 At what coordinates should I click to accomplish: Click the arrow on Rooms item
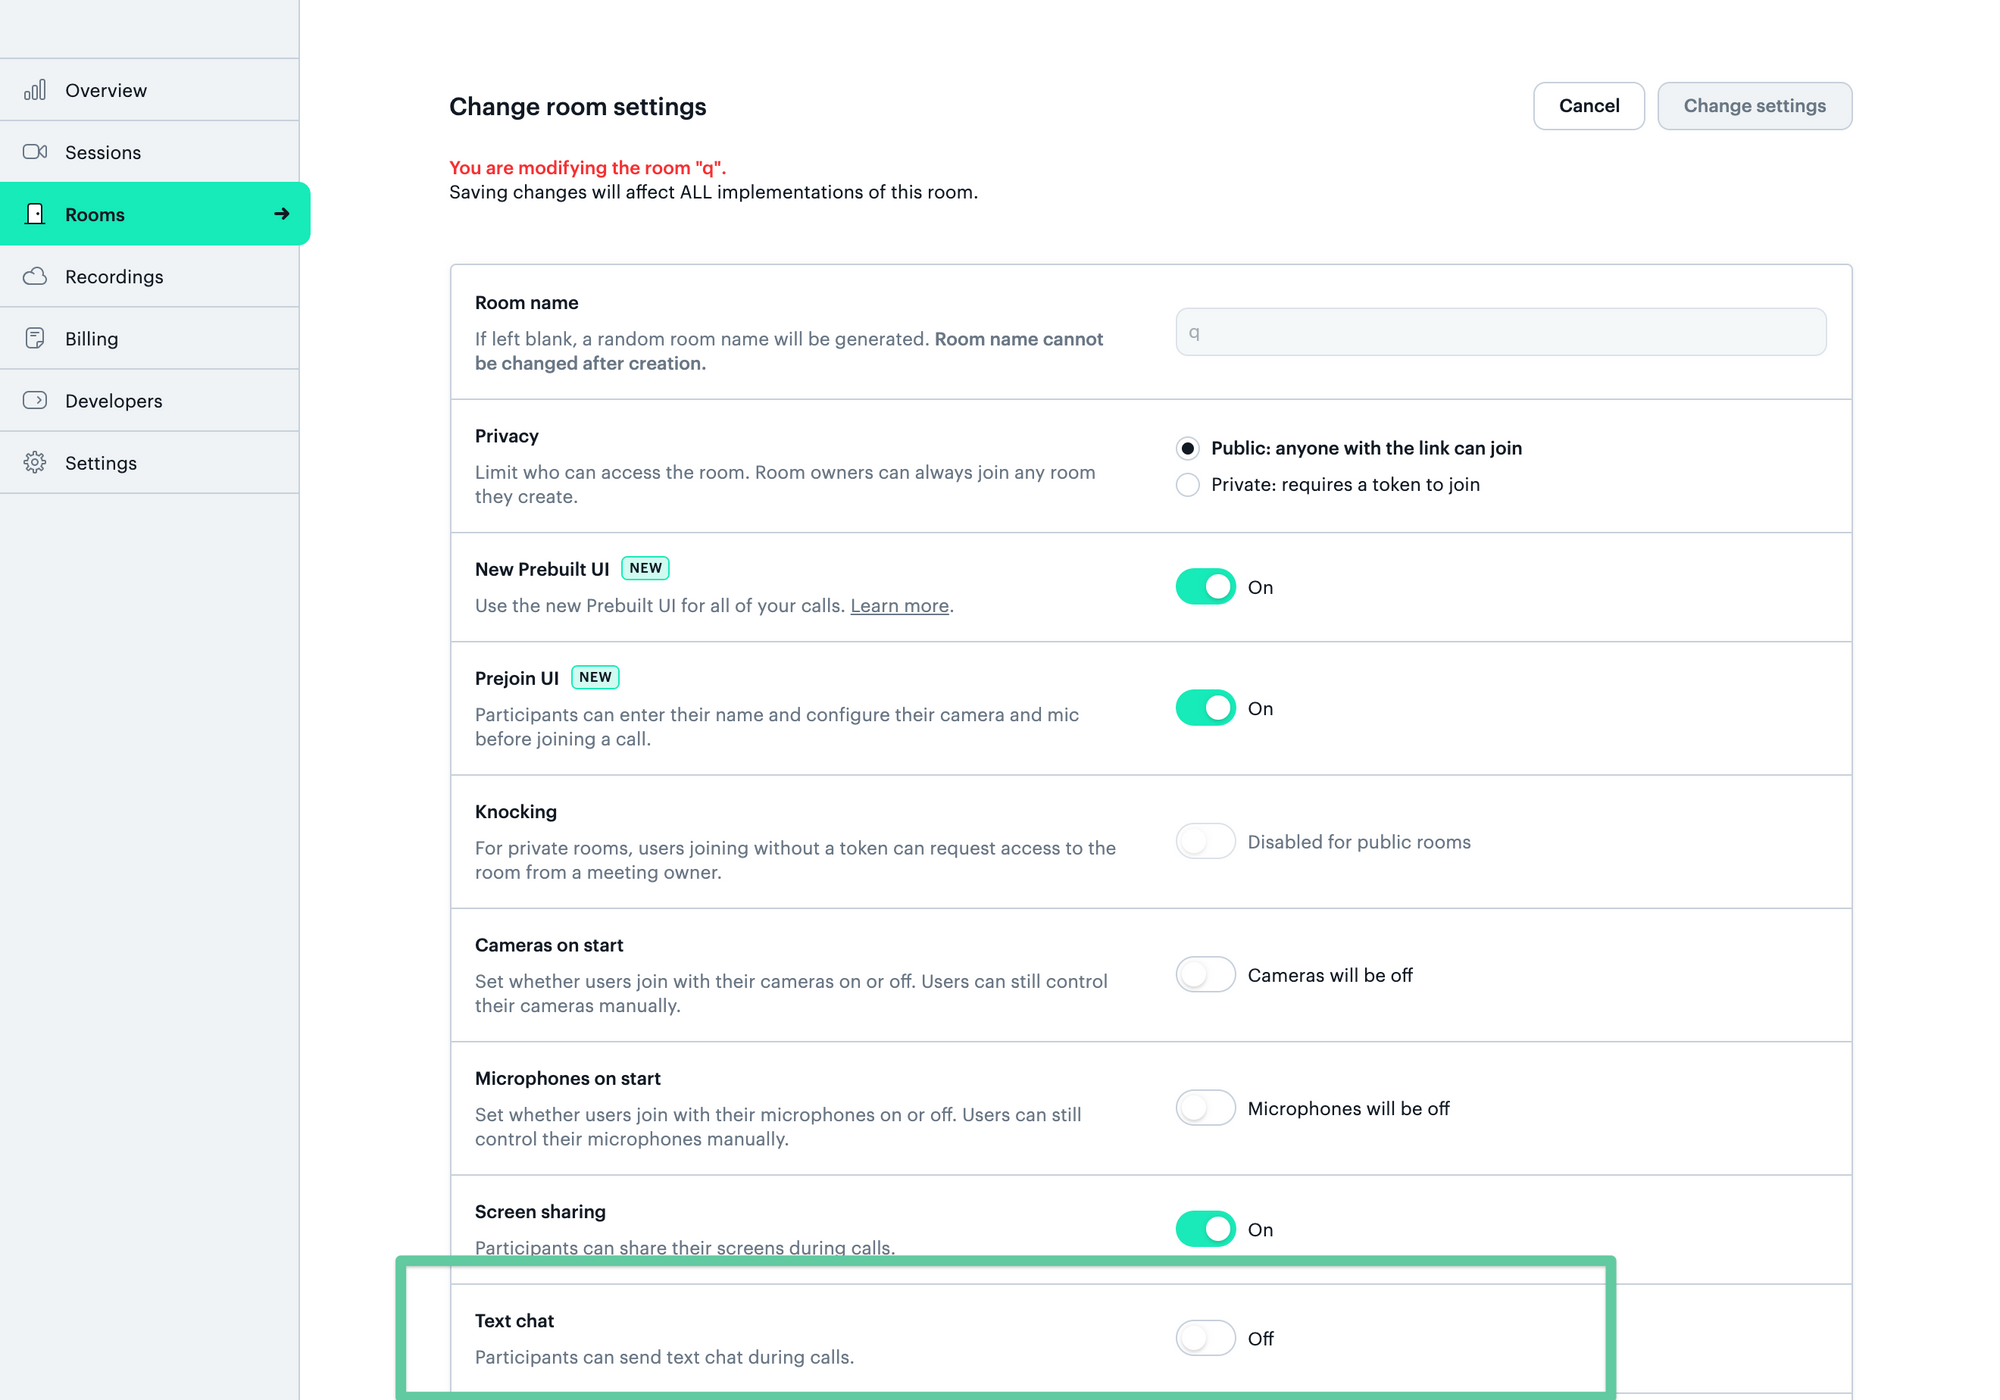click(x=282, y=214)
